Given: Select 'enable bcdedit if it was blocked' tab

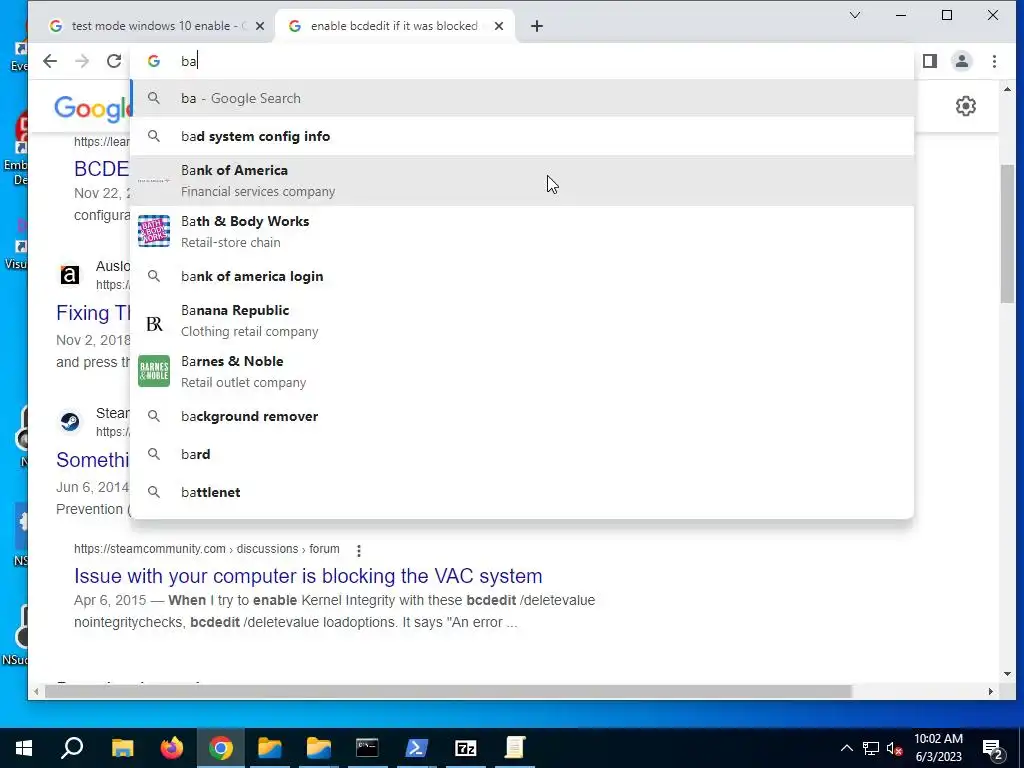Looking at the screenshot, I should coord(394,26).
